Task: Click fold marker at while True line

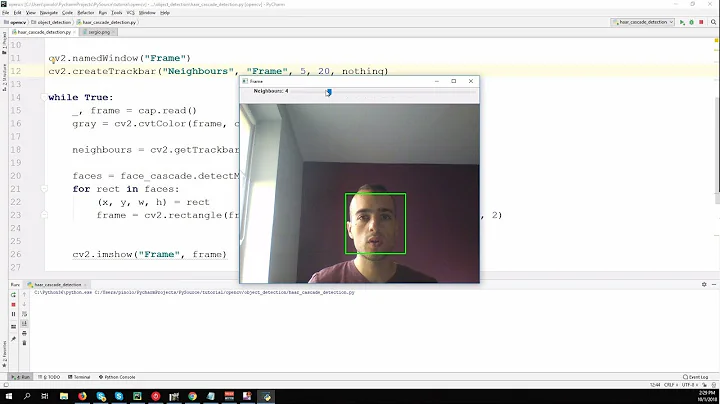Action: point(44,97)
